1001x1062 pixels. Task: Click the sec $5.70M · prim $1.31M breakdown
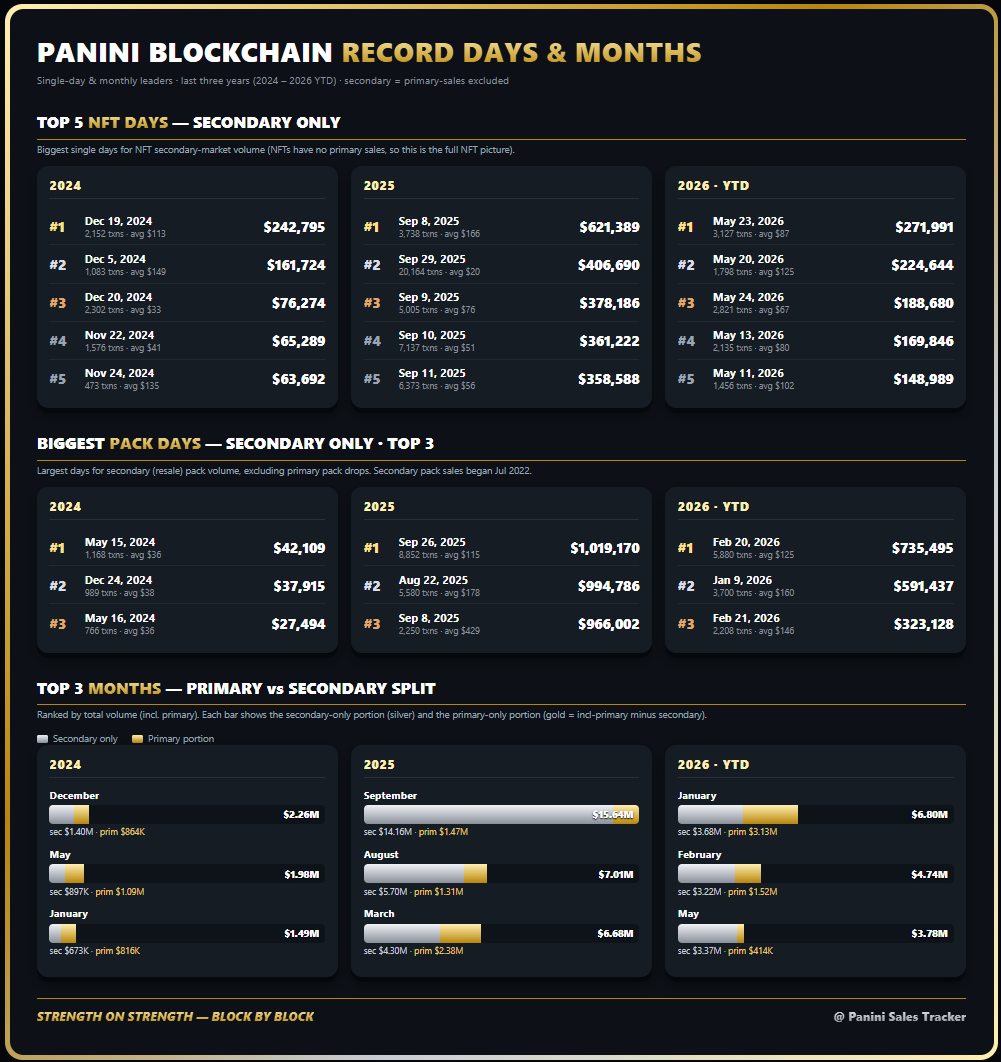[413, 892]
